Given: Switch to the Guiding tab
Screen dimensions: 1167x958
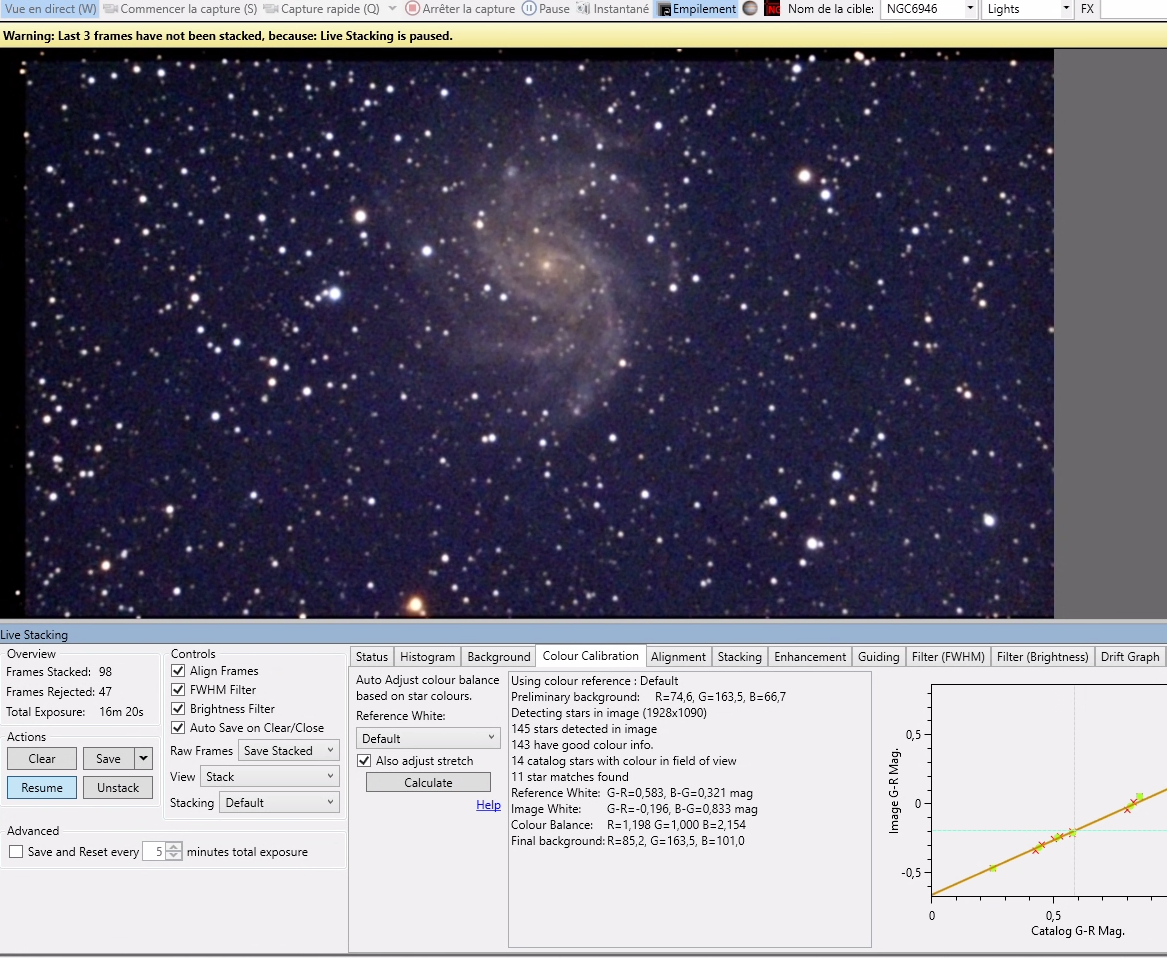Looking at the screenshot, I should click(x=878, y=657).
